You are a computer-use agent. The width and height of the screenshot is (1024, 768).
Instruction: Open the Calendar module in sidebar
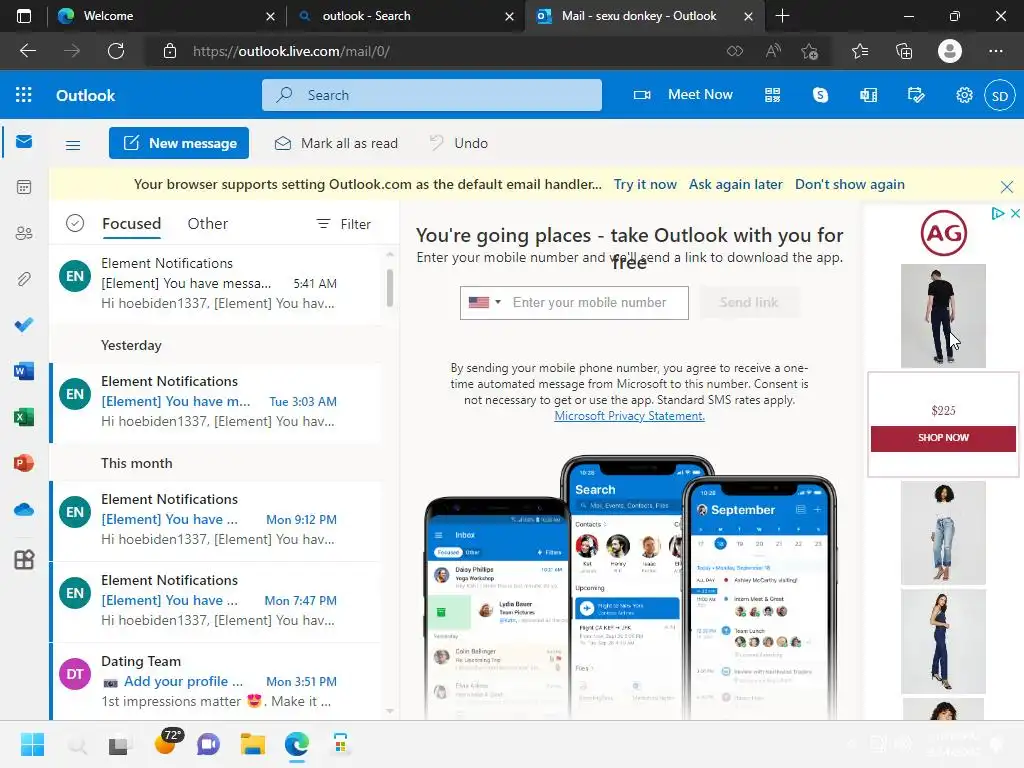(x=24, y=187)
